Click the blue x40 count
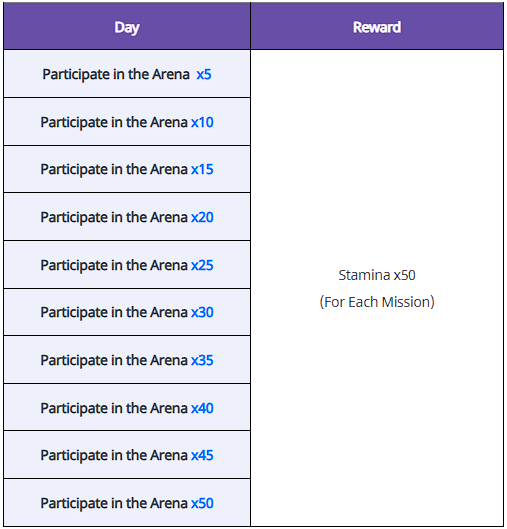This screenshot has width=507, height=529. point(202,408)
